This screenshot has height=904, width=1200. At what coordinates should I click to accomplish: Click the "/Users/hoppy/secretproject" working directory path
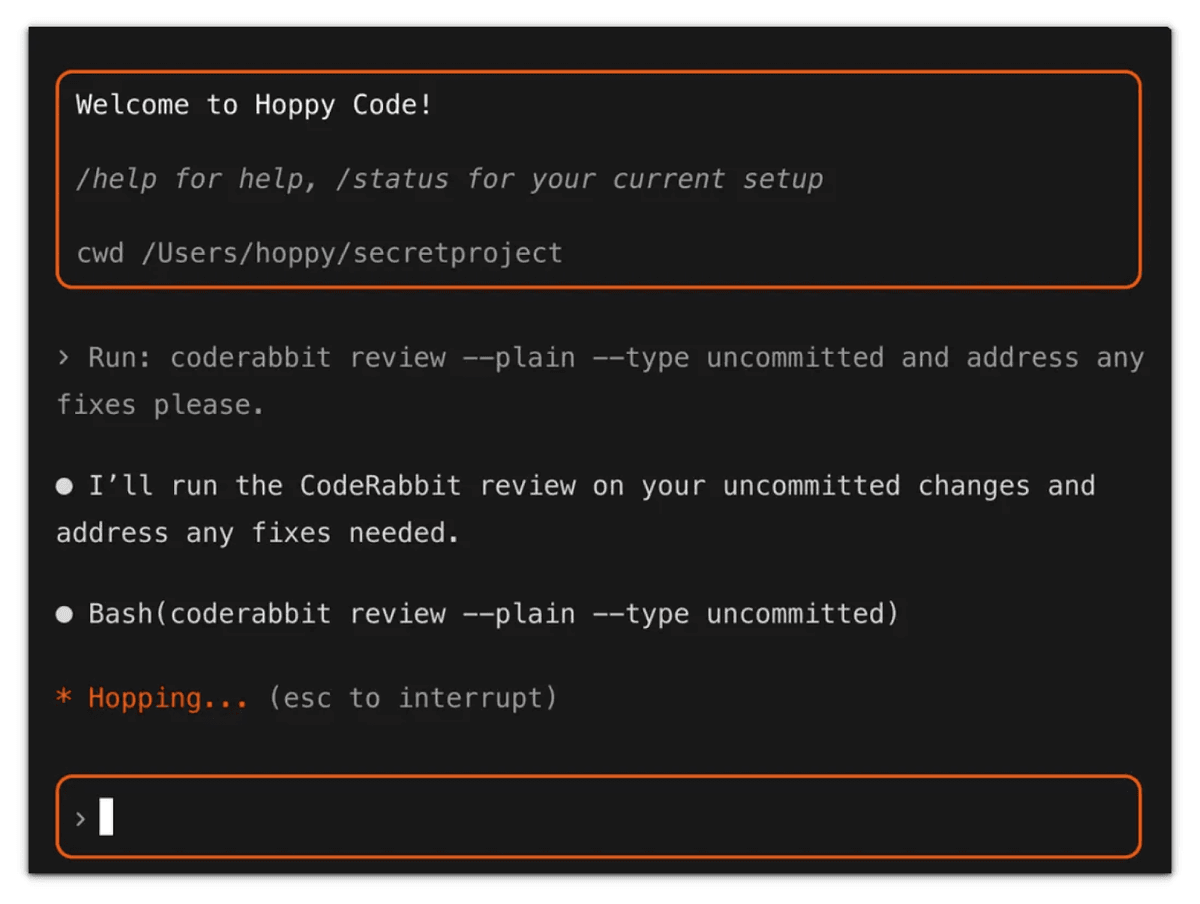352,253
